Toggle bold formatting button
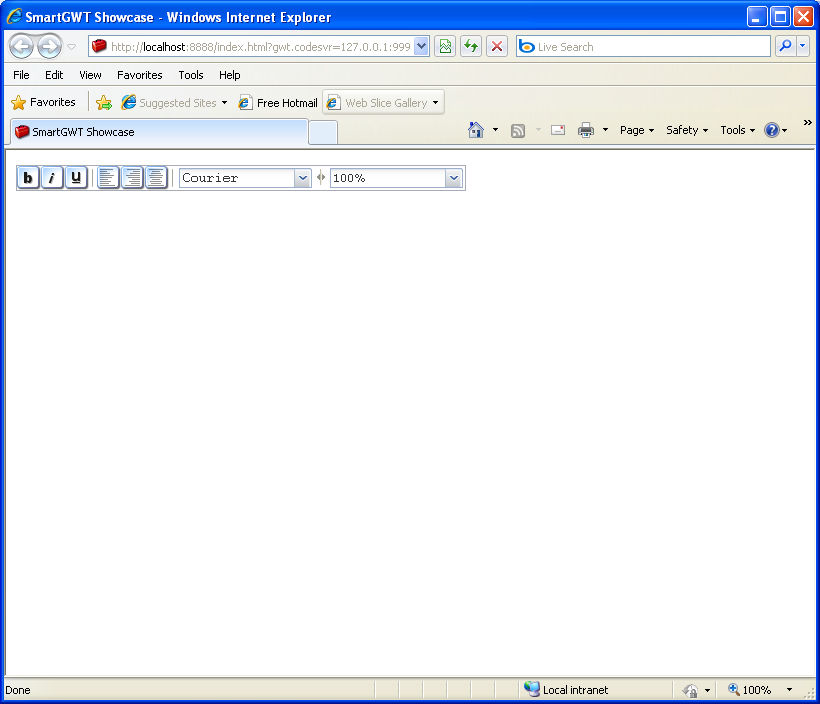 [x=28, y=178]
